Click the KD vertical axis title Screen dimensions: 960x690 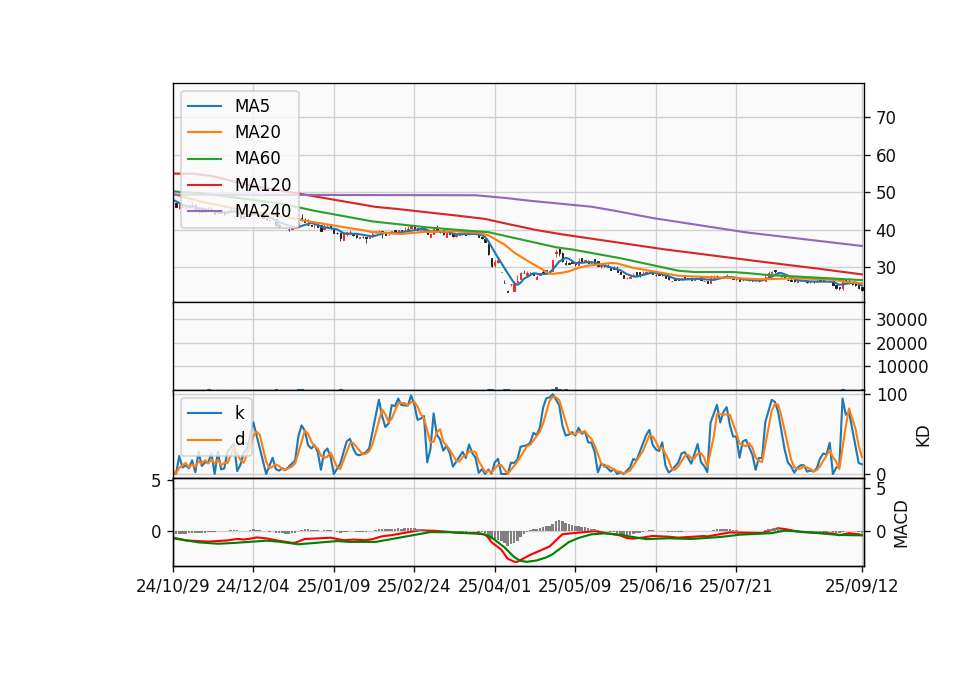click(x=923, y=437)
